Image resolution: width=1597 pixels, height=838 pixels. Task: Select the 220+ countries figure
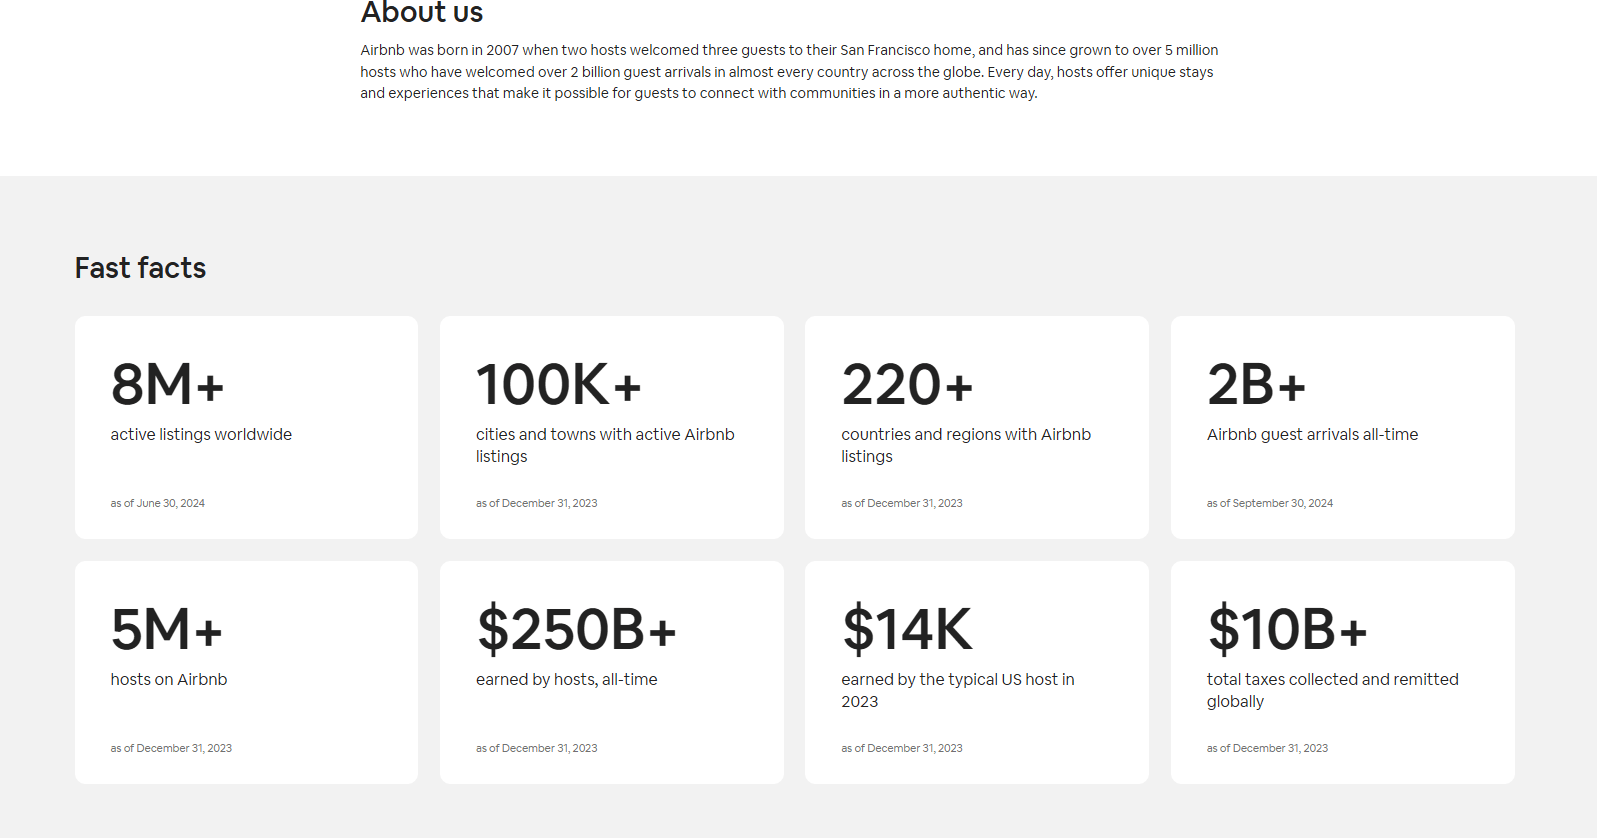click(x=906, y=385)
